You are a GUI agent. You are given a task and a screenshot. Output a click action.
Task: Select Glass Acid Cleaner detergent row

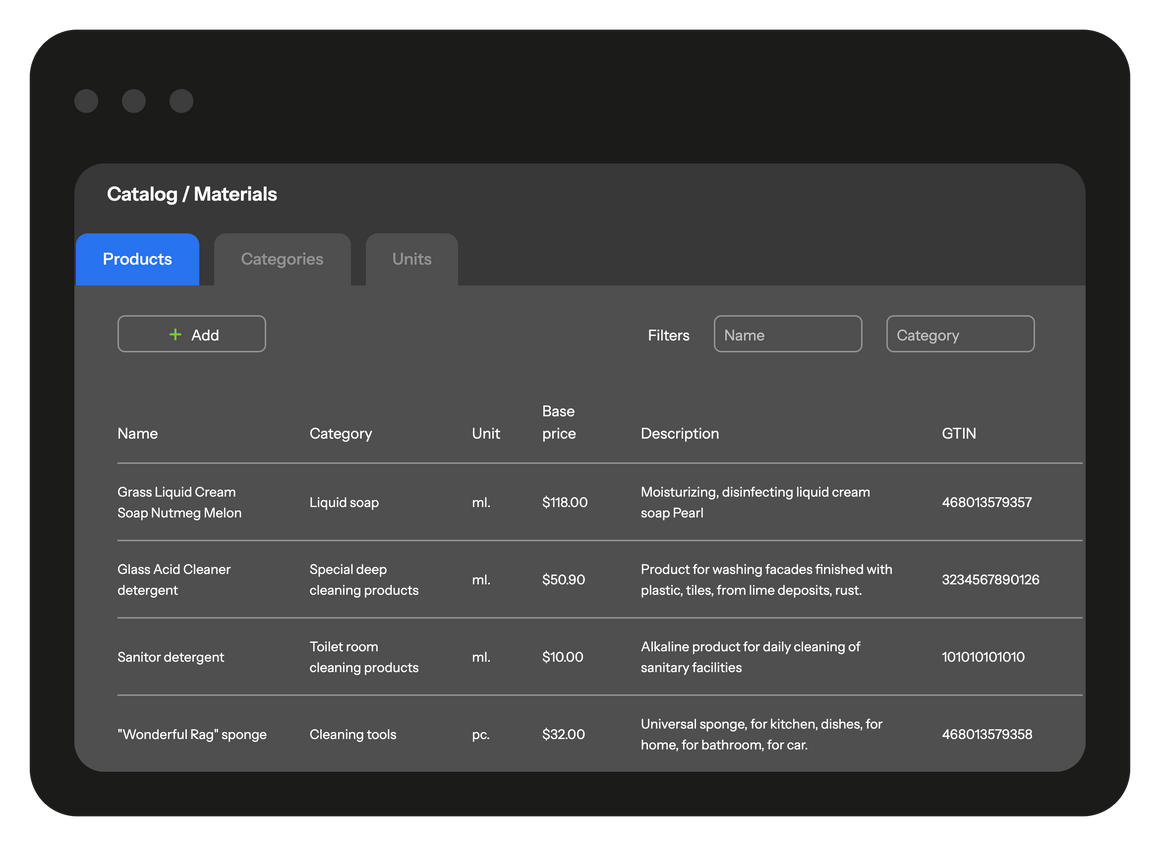pyautogui.click(x=174, y=580)
